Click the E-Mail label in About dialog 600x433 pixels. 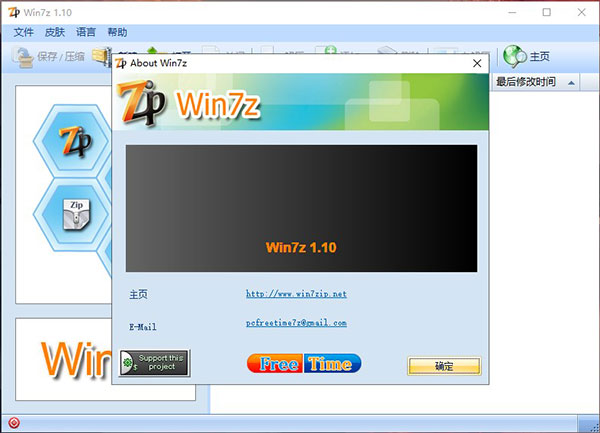pyautogui.click(x=143, y=327)
